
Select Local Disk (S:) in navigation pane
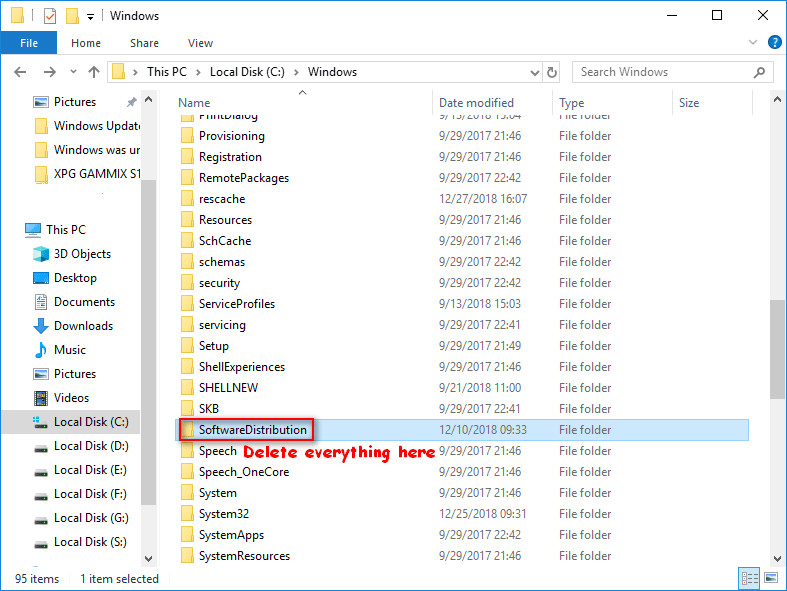click(90, 542)
